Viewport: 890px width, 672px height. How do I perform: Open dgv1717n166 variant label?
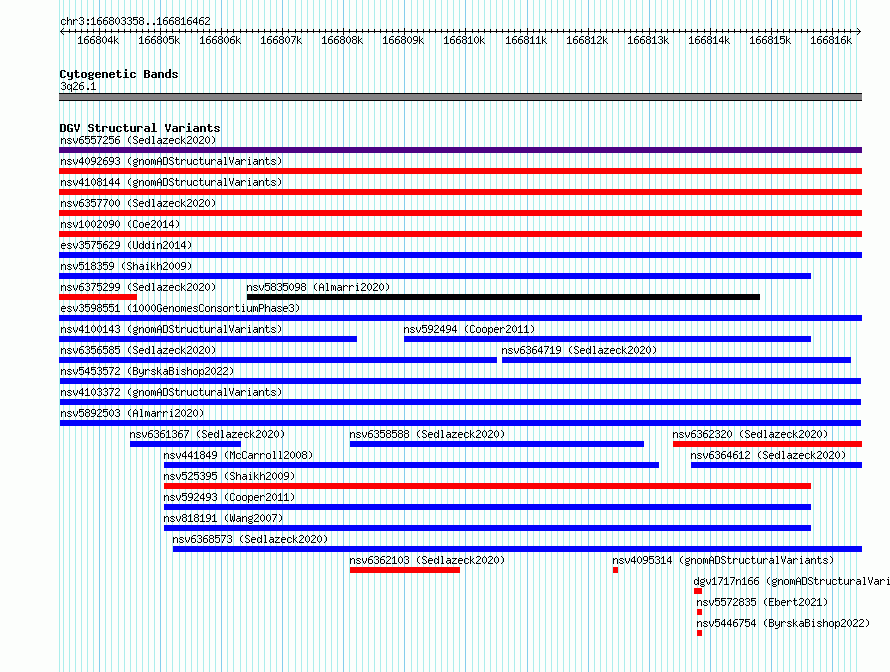[791, 581]
